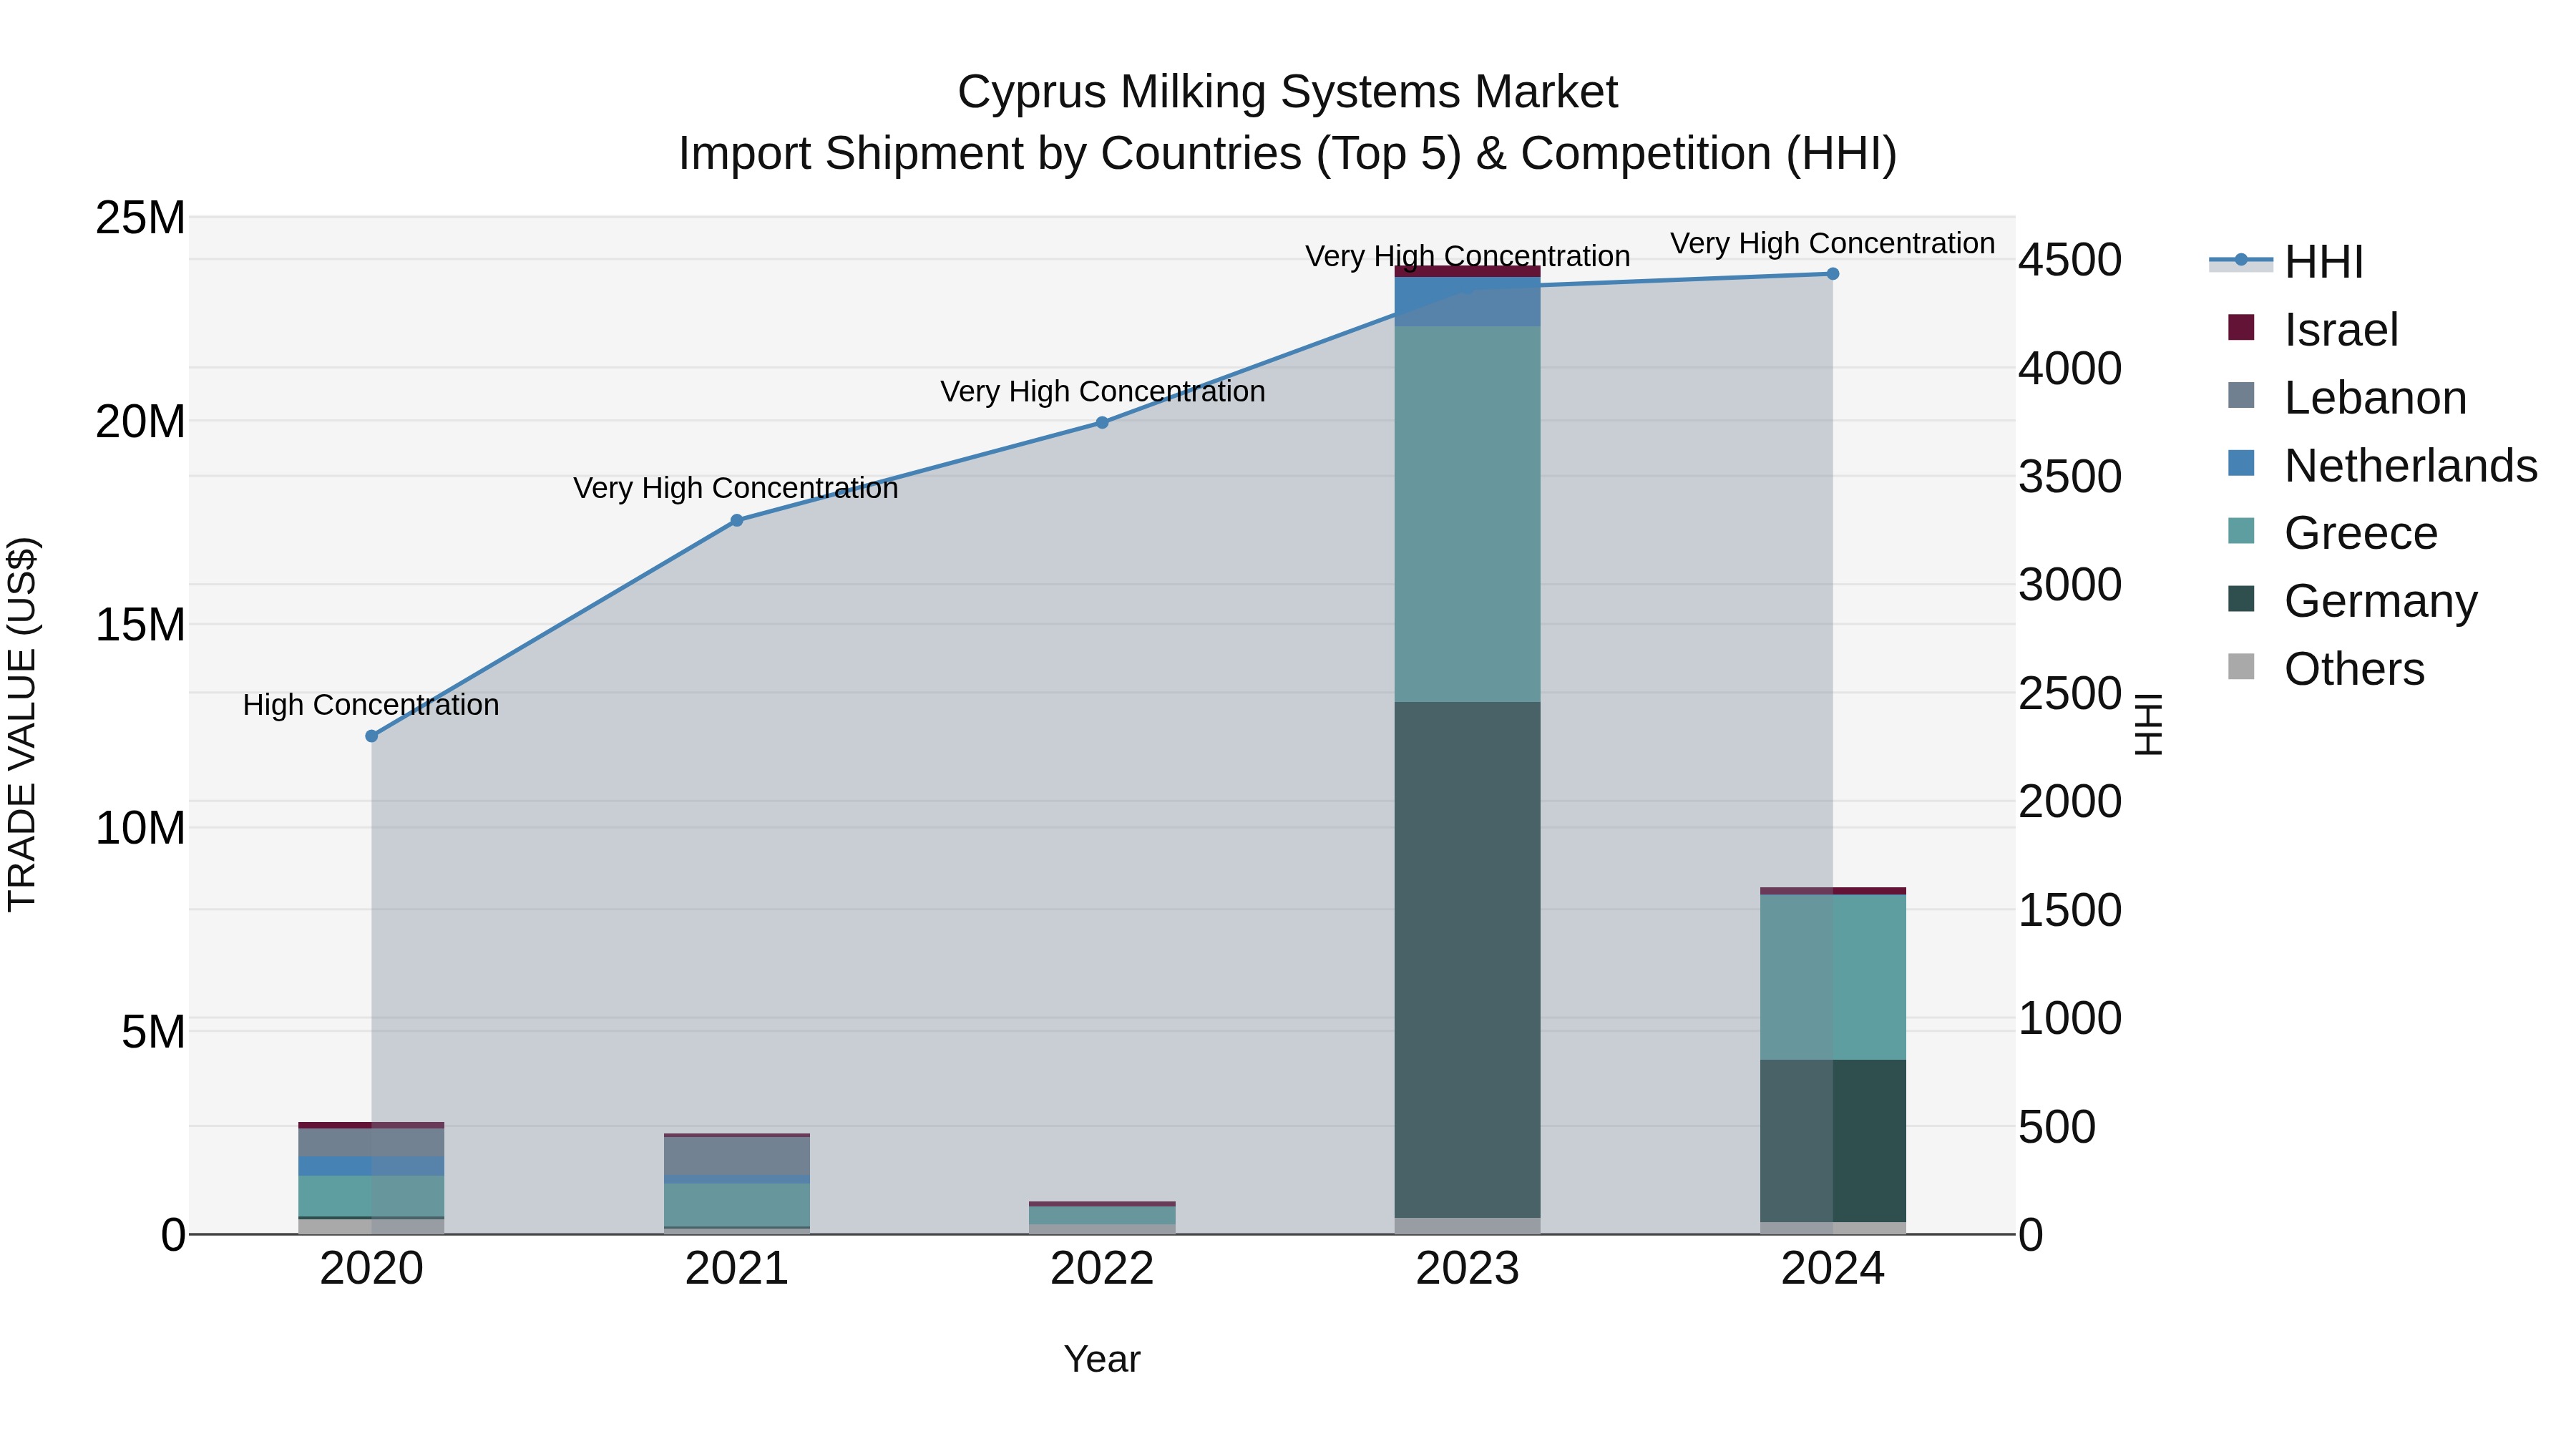The height and width of the screenshot is (1449, 2576).
Task: Click the 'High Concentration' annotation at 2020
Action: [371, 705]
